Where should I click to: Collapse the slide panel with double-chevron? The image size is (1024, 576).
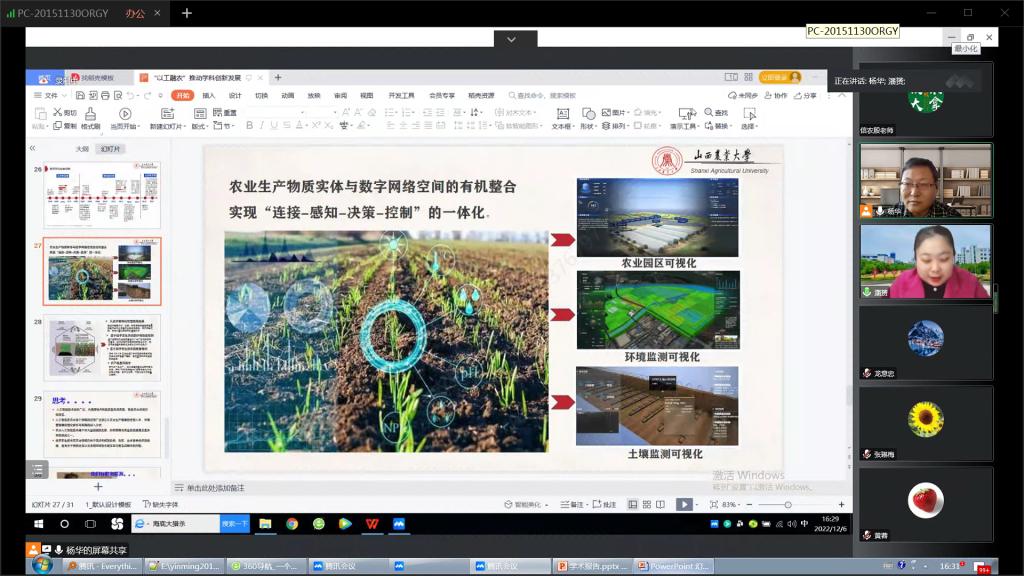point(32,148)
